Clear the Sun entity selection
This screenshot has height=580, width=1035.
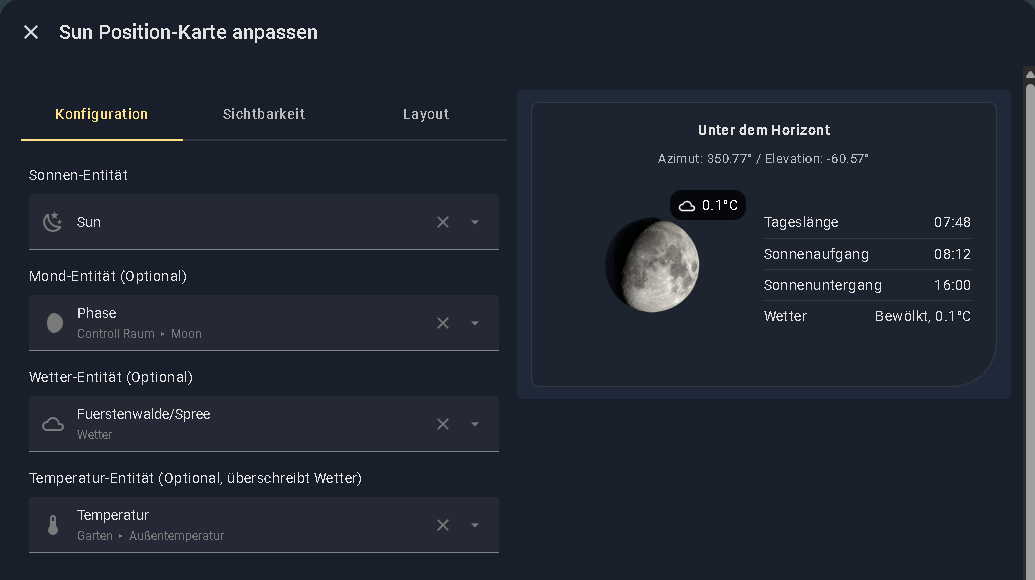point(443,222)
